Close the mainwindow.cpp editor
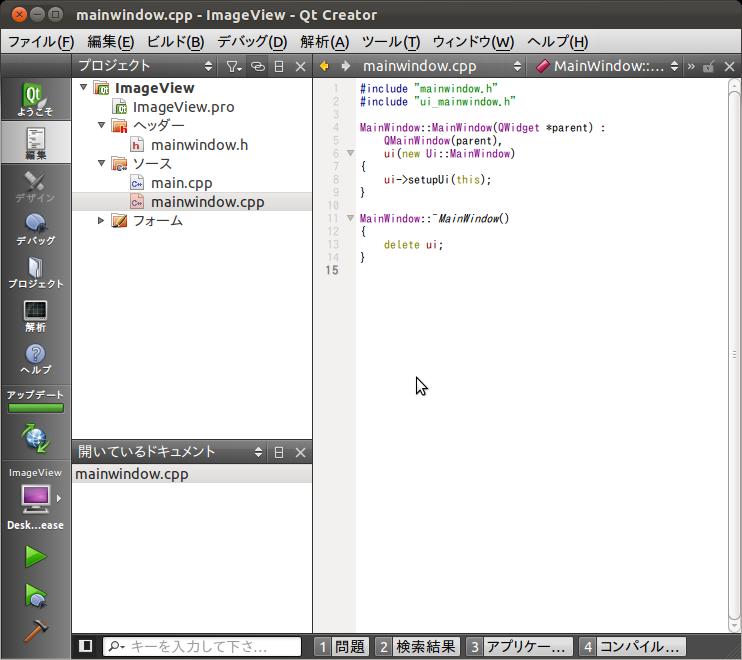This screenshot has height=660, width=742. point(730,66)
